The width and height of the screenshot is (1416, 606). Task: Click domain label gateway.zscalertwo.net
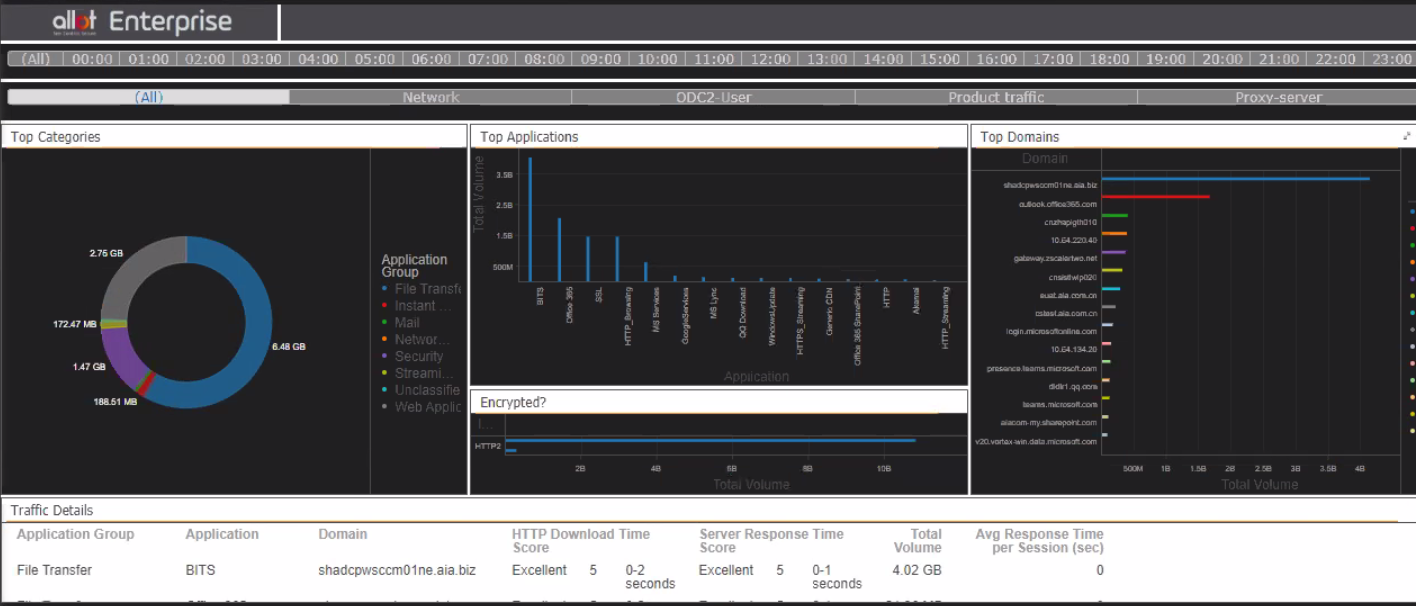coord(1055,258)
